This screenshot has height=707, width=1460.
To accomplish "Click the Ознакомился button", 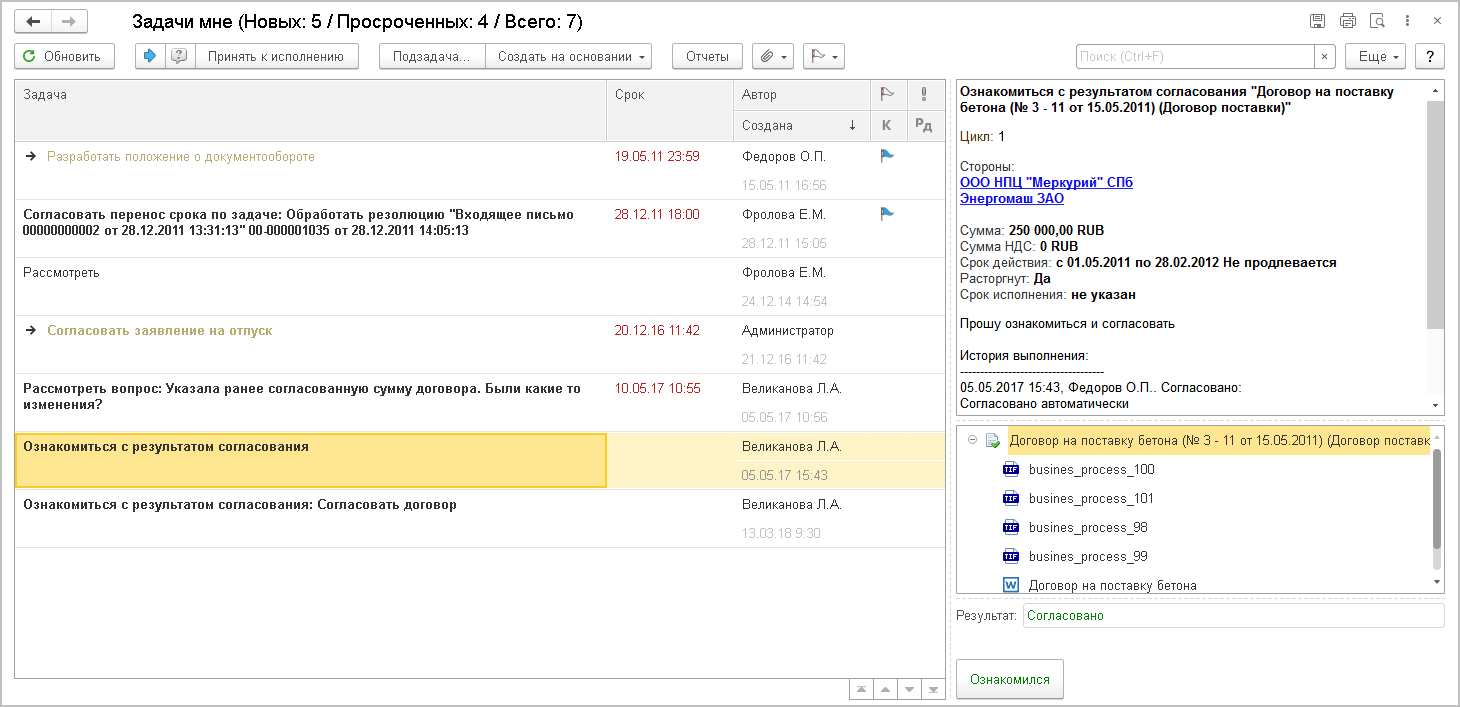I will pos(1010,679).
